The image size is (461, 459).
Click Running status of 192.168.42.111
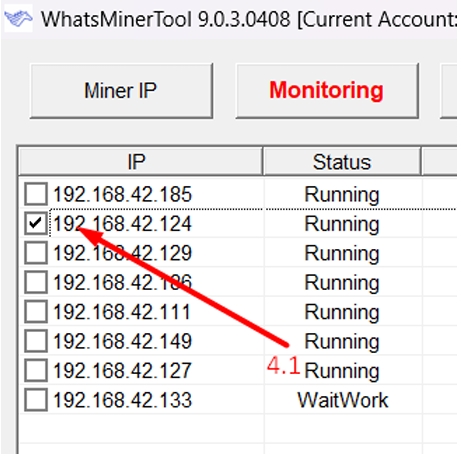tap(342, 313)
